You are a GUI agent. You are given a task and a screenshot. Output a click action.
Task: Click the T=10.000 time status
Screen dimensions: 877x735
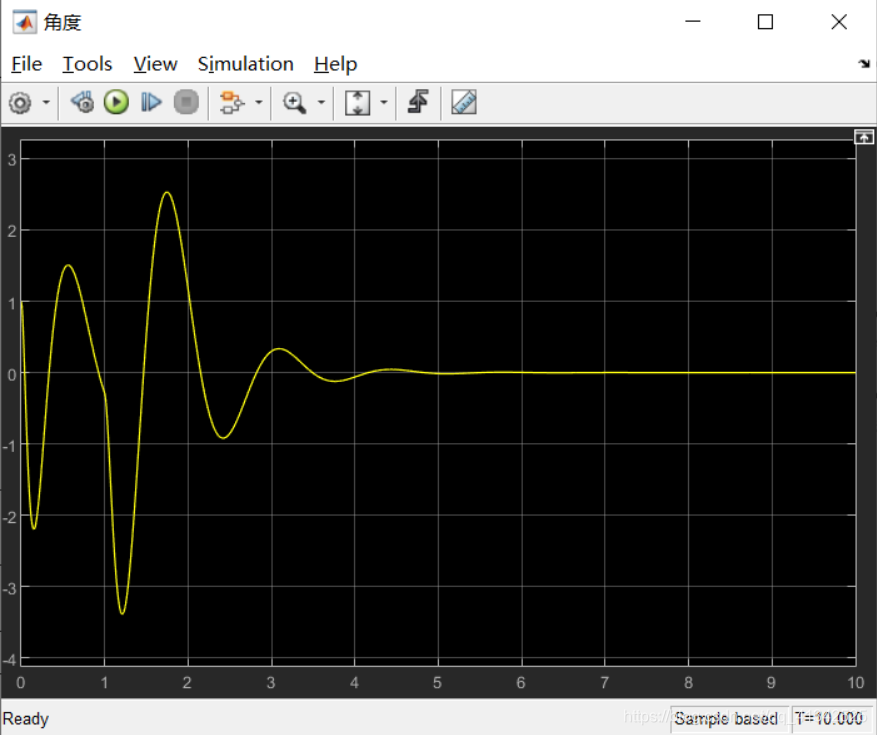click(x=829, y=718)
